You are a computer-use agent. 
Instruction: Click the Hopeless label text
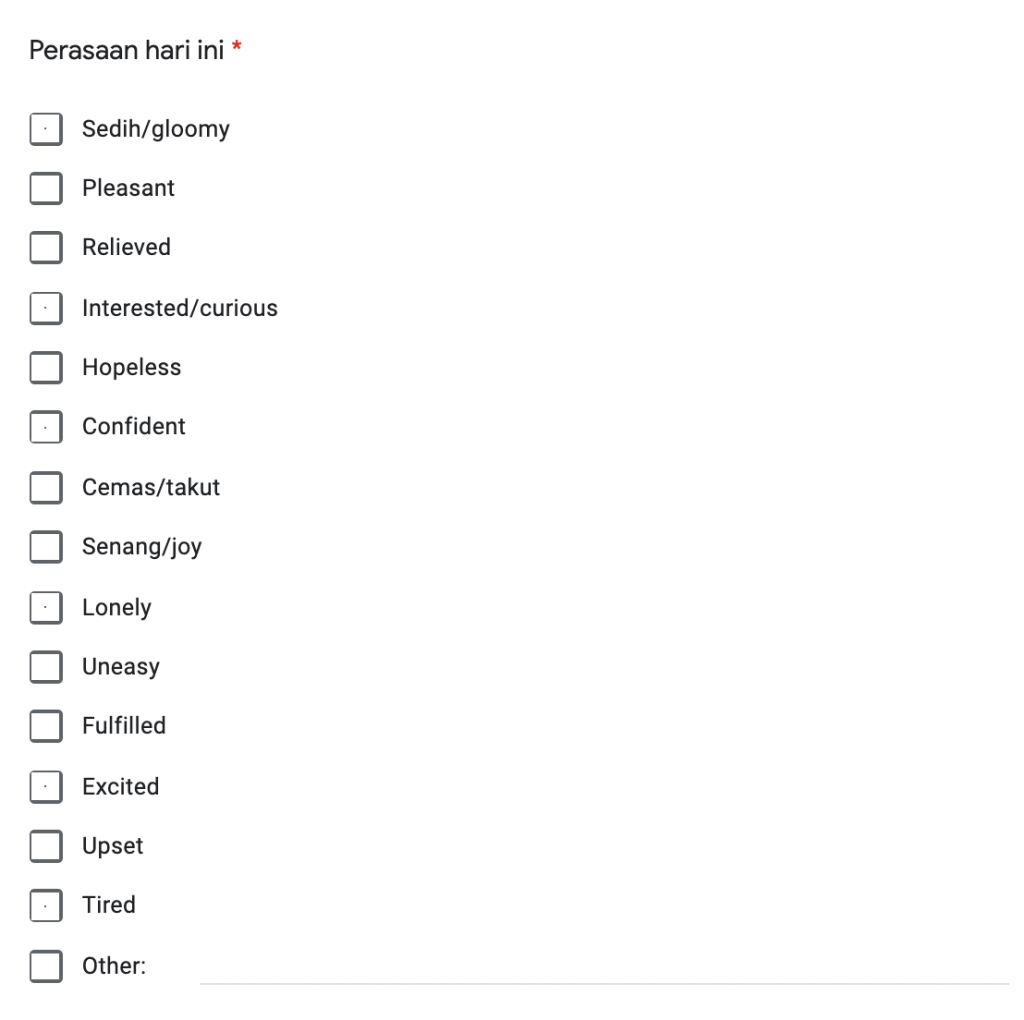(x=131, y=368)
